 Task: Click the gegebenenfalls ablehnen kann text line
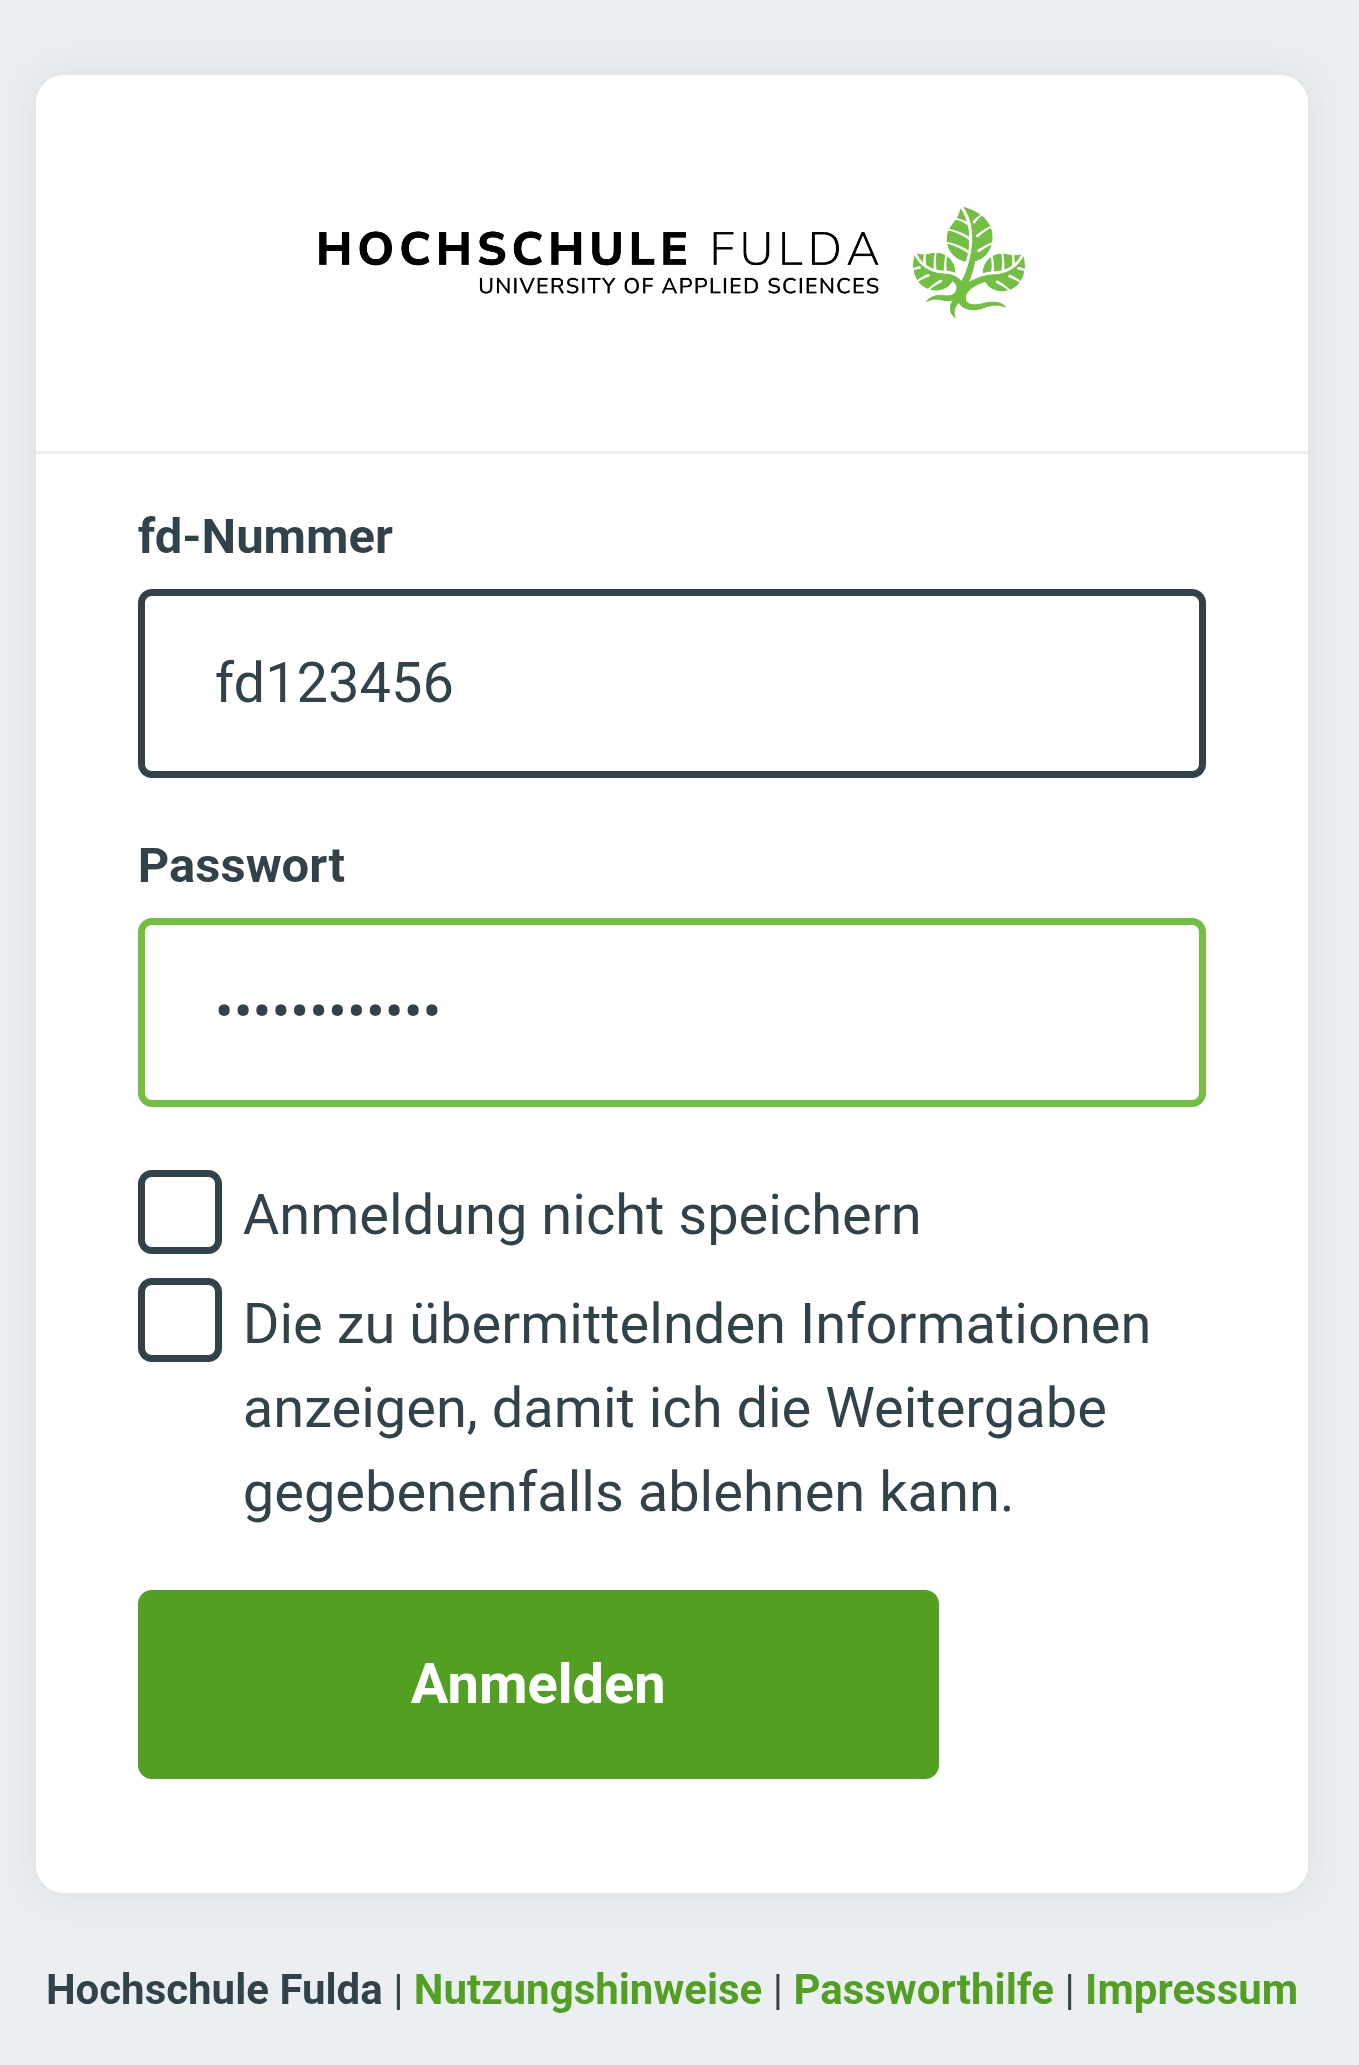point(628,1493)
